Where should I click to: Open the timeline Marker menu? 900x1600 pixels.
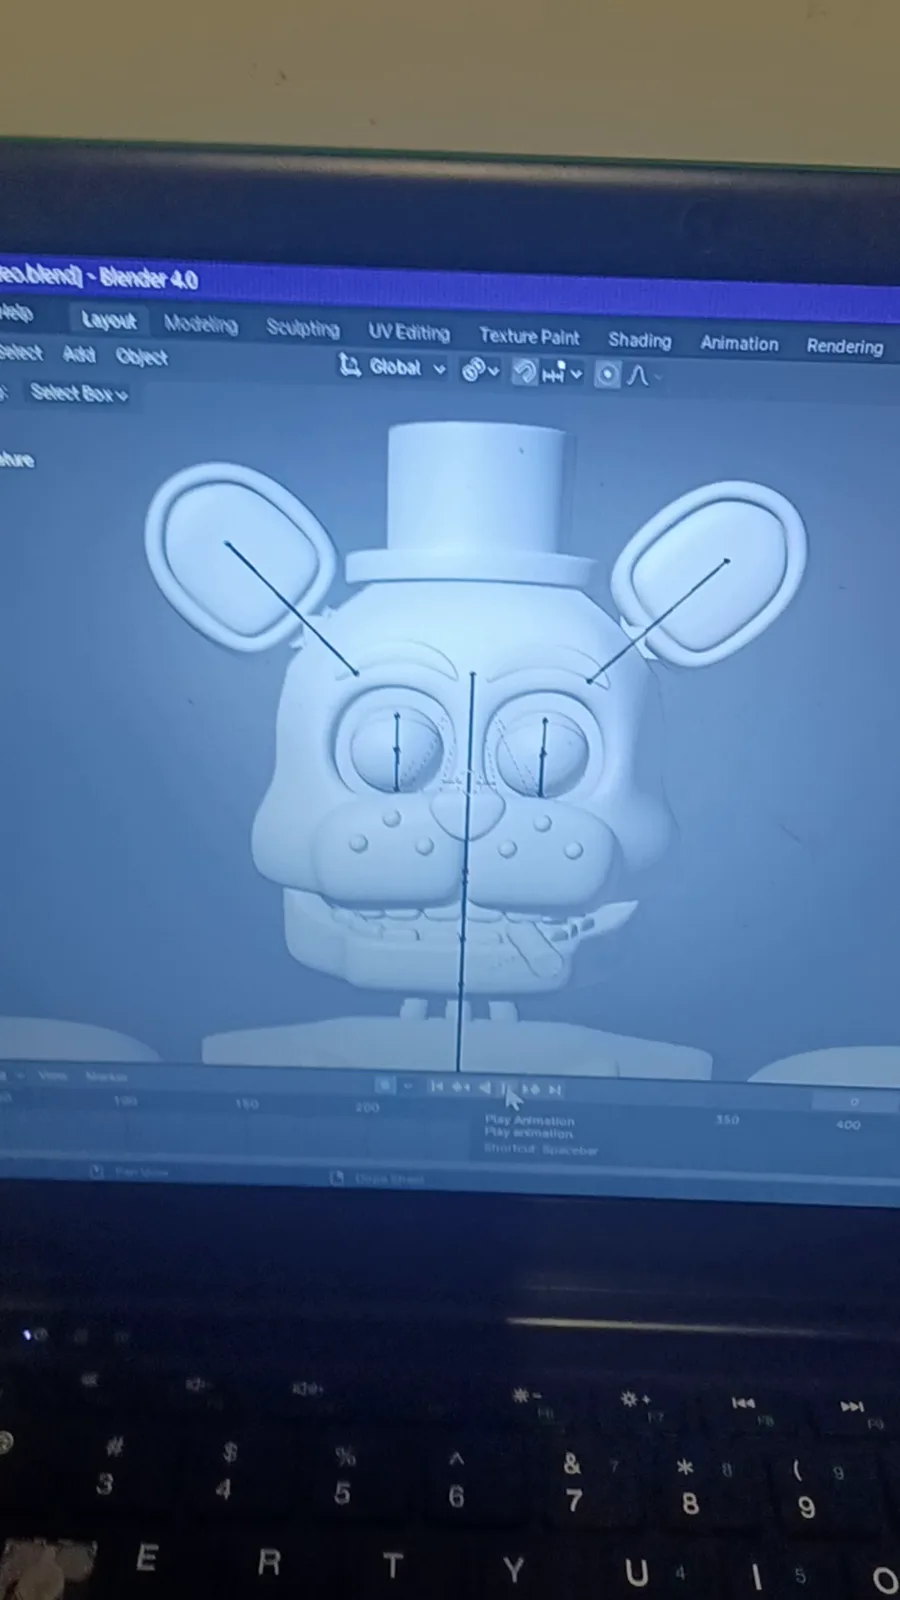(x=106, y=1077)
